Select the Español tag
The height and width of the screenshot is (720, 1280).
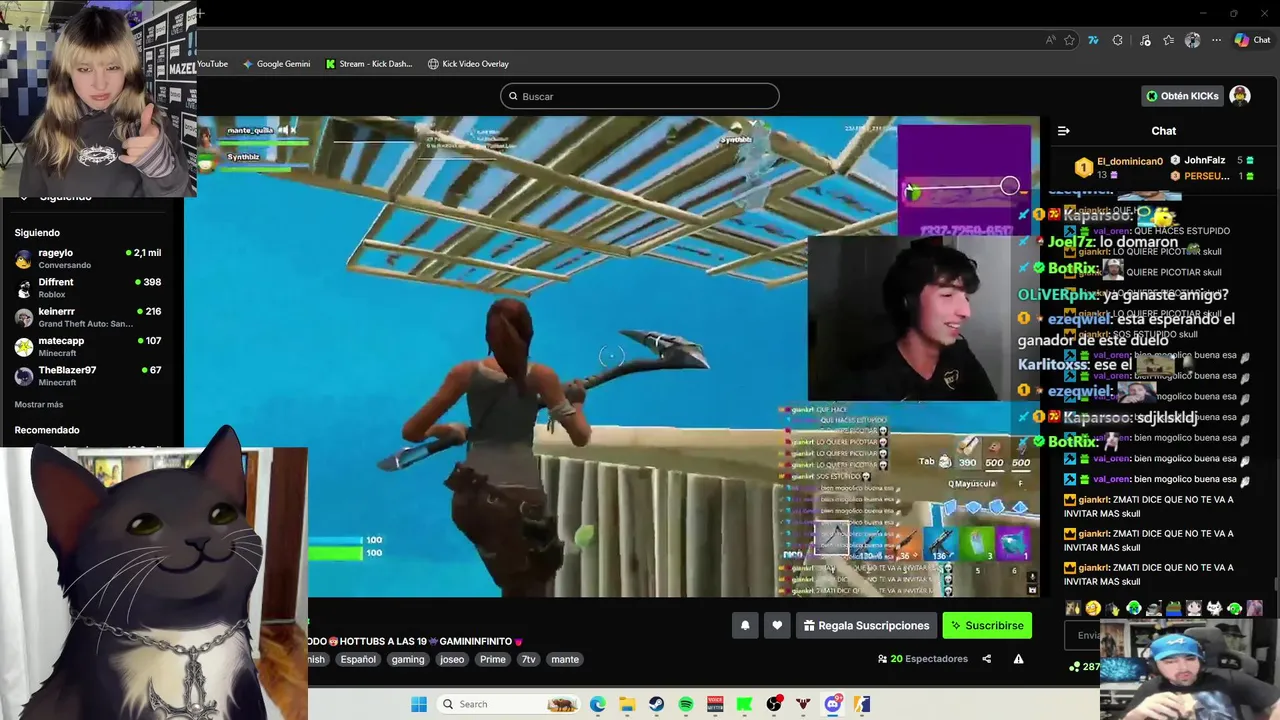(x=358, y=659)
